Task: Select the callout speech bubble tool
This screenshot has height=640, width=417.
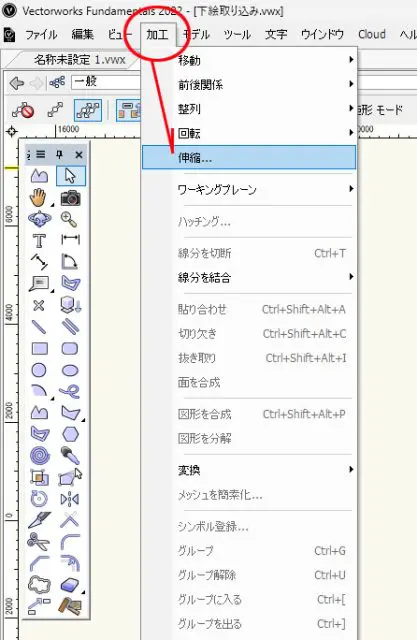Action: (40, 283)
